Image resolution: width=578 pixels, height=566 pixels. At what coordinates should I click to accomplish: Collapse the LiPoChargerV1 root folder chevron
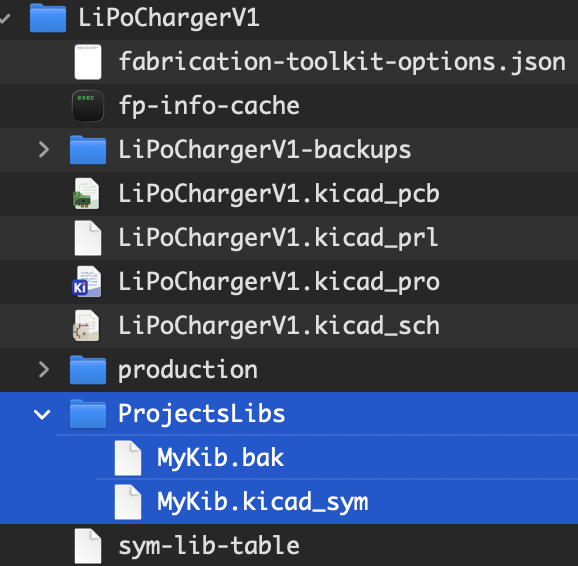[4, 18]
